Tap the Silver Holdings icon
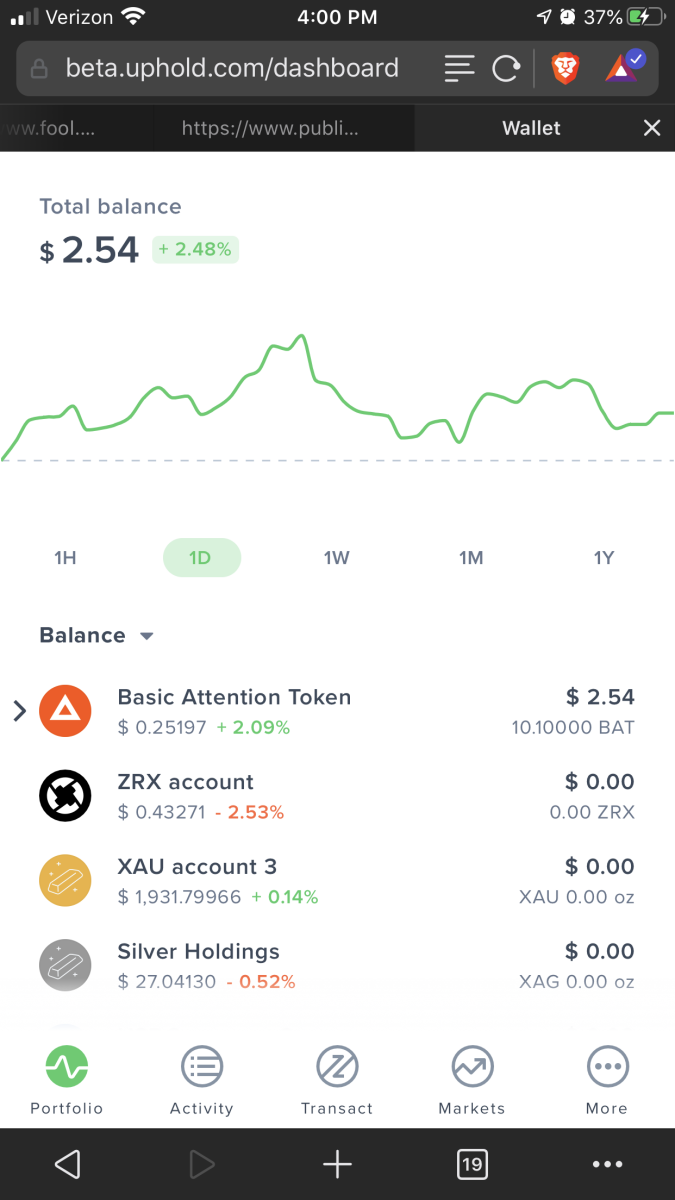Screen dimensions: 675x1200 click(65, 965)
